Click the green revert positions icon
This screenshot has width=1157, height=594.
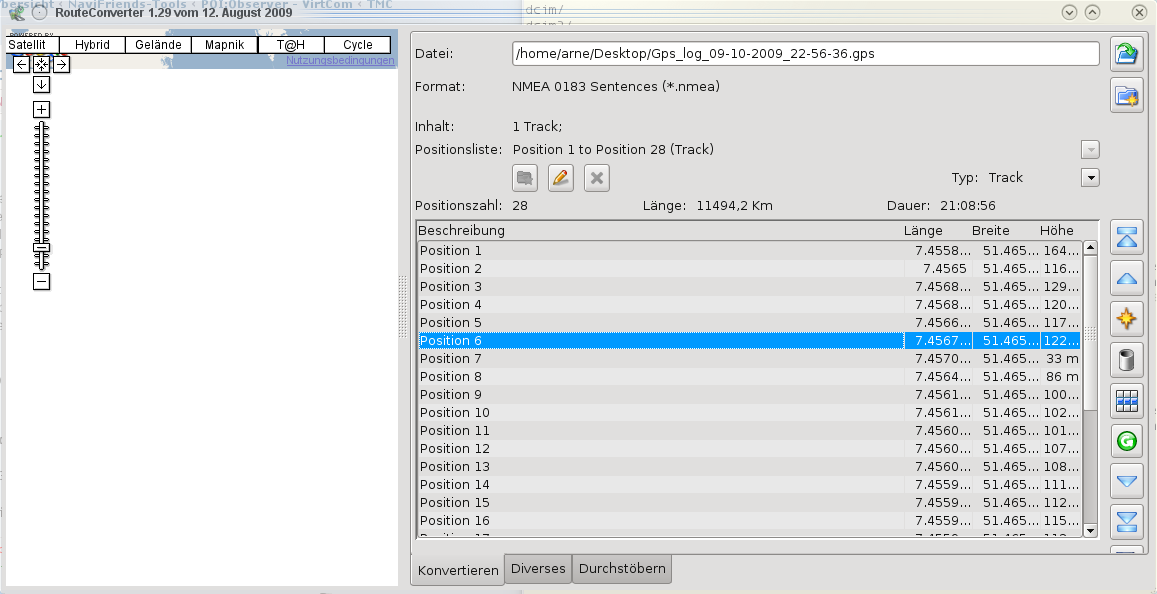(x=1127, y=440)
